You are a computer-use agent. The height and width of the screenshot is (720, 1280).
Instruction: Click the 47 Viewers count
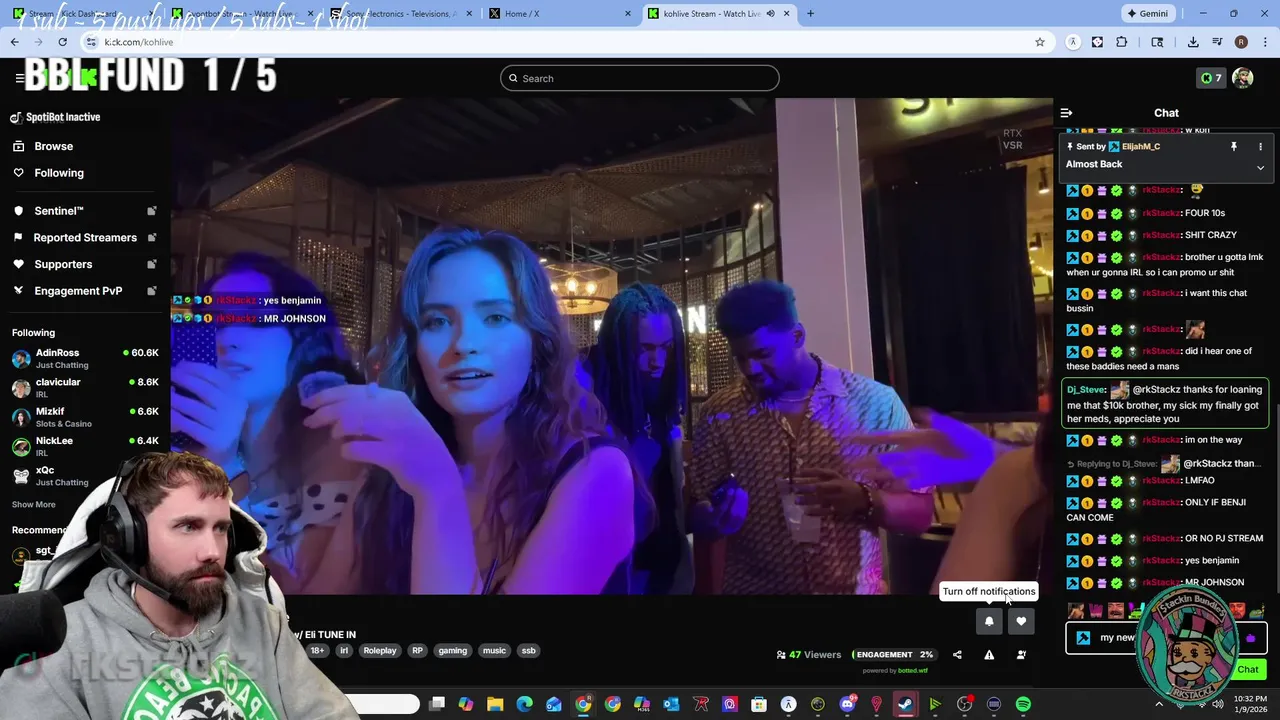(809, 655)
